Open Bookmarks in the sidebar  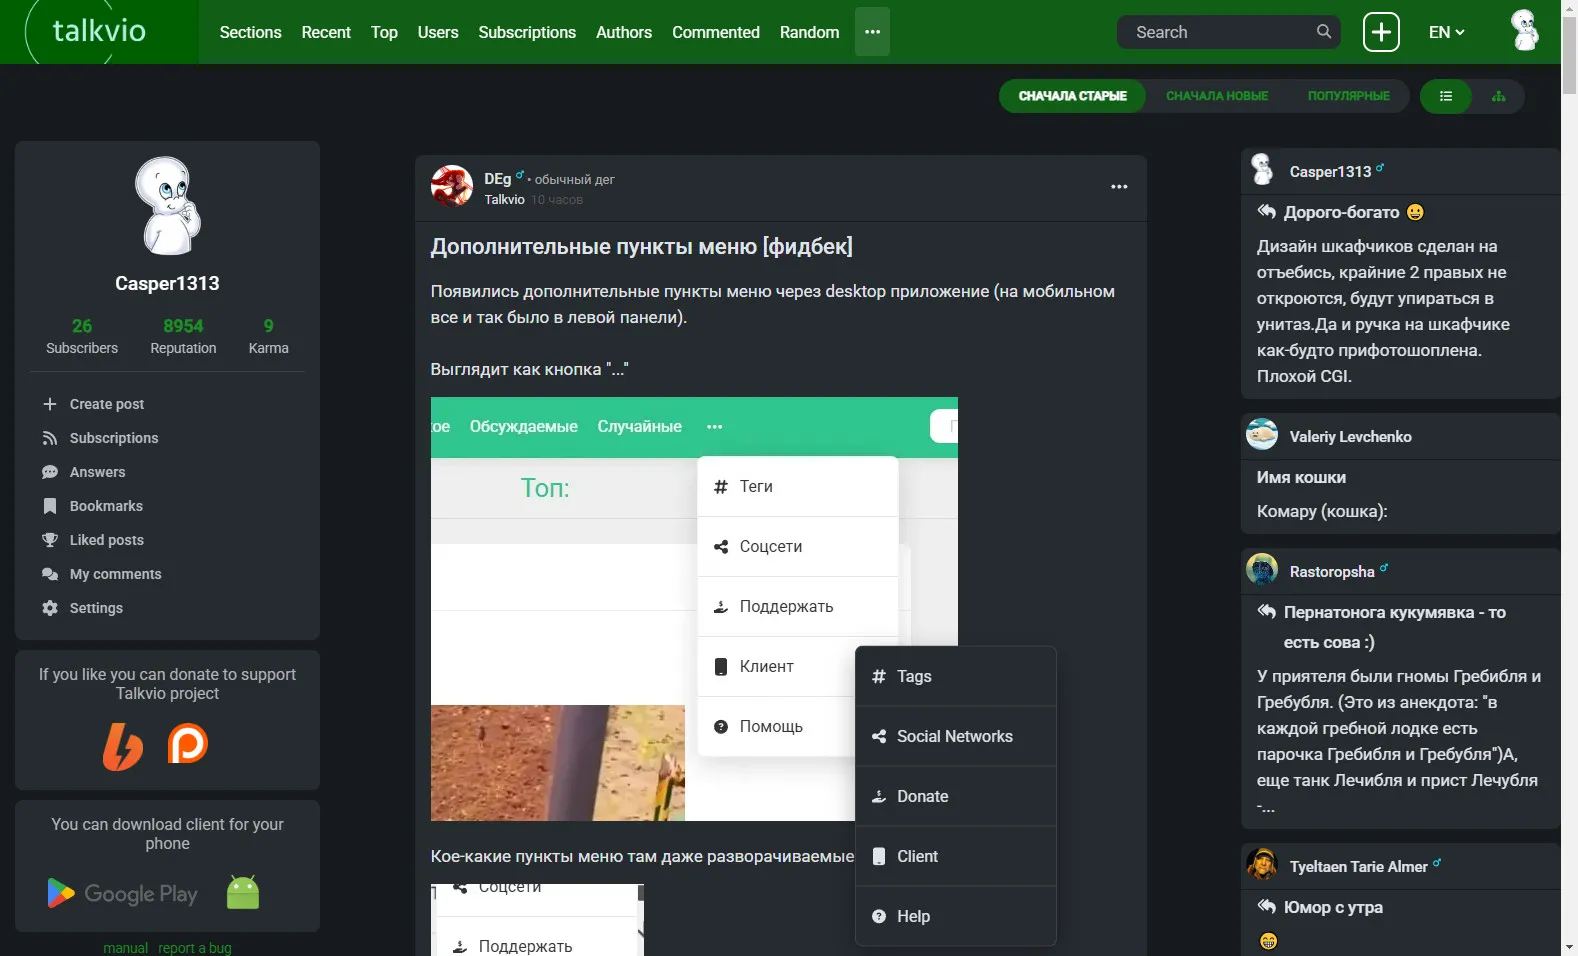pyautogui.click(x=106, y=506)
